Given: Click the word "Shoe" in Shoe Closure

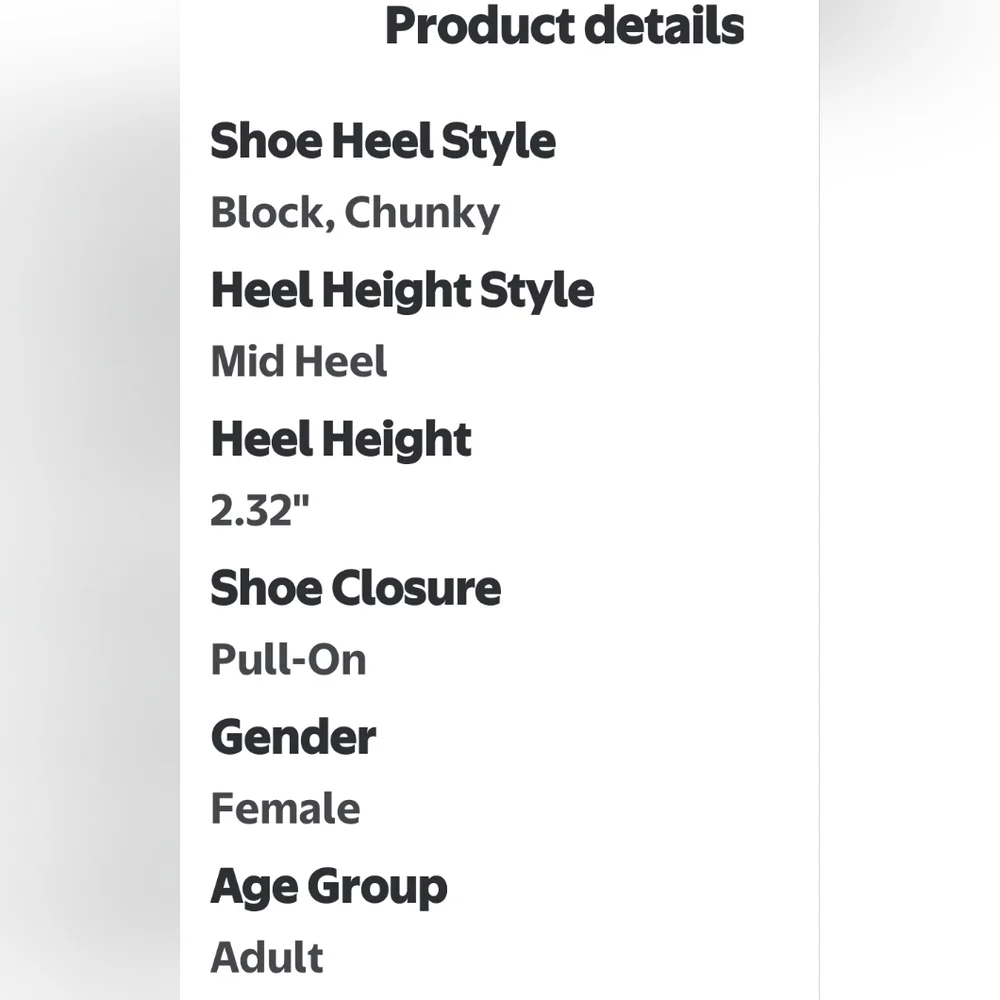Looking at the screenshot, I should pos(263,589).
